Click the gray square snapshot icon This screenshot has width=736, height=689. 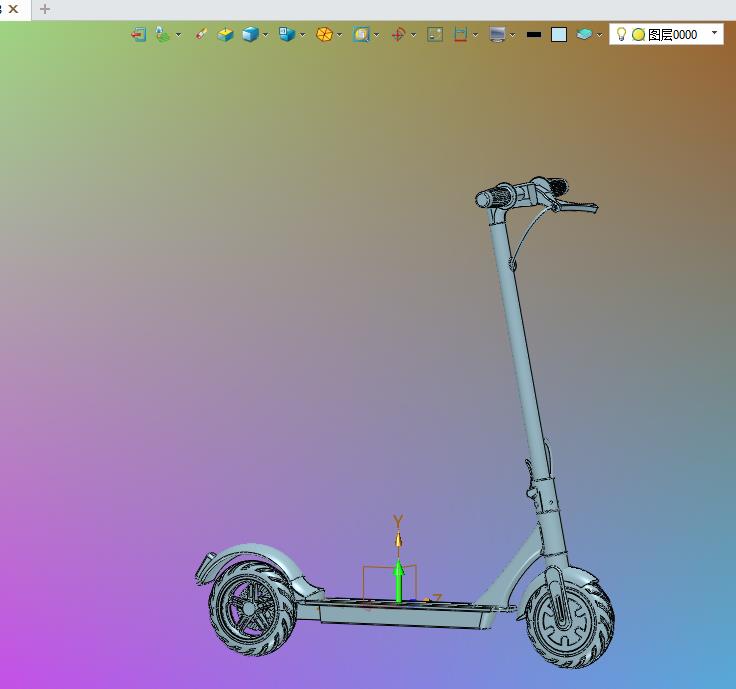pyautogui.click(x=435, y=35)
